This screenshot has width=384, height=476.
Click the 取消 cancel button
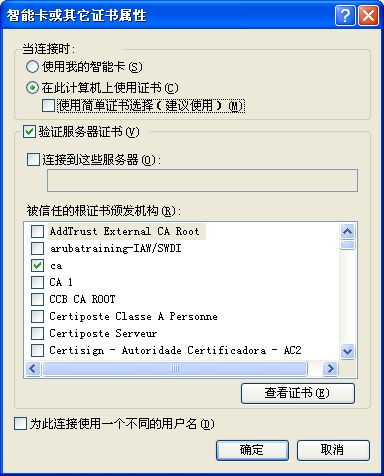click(x=333, y=450)
